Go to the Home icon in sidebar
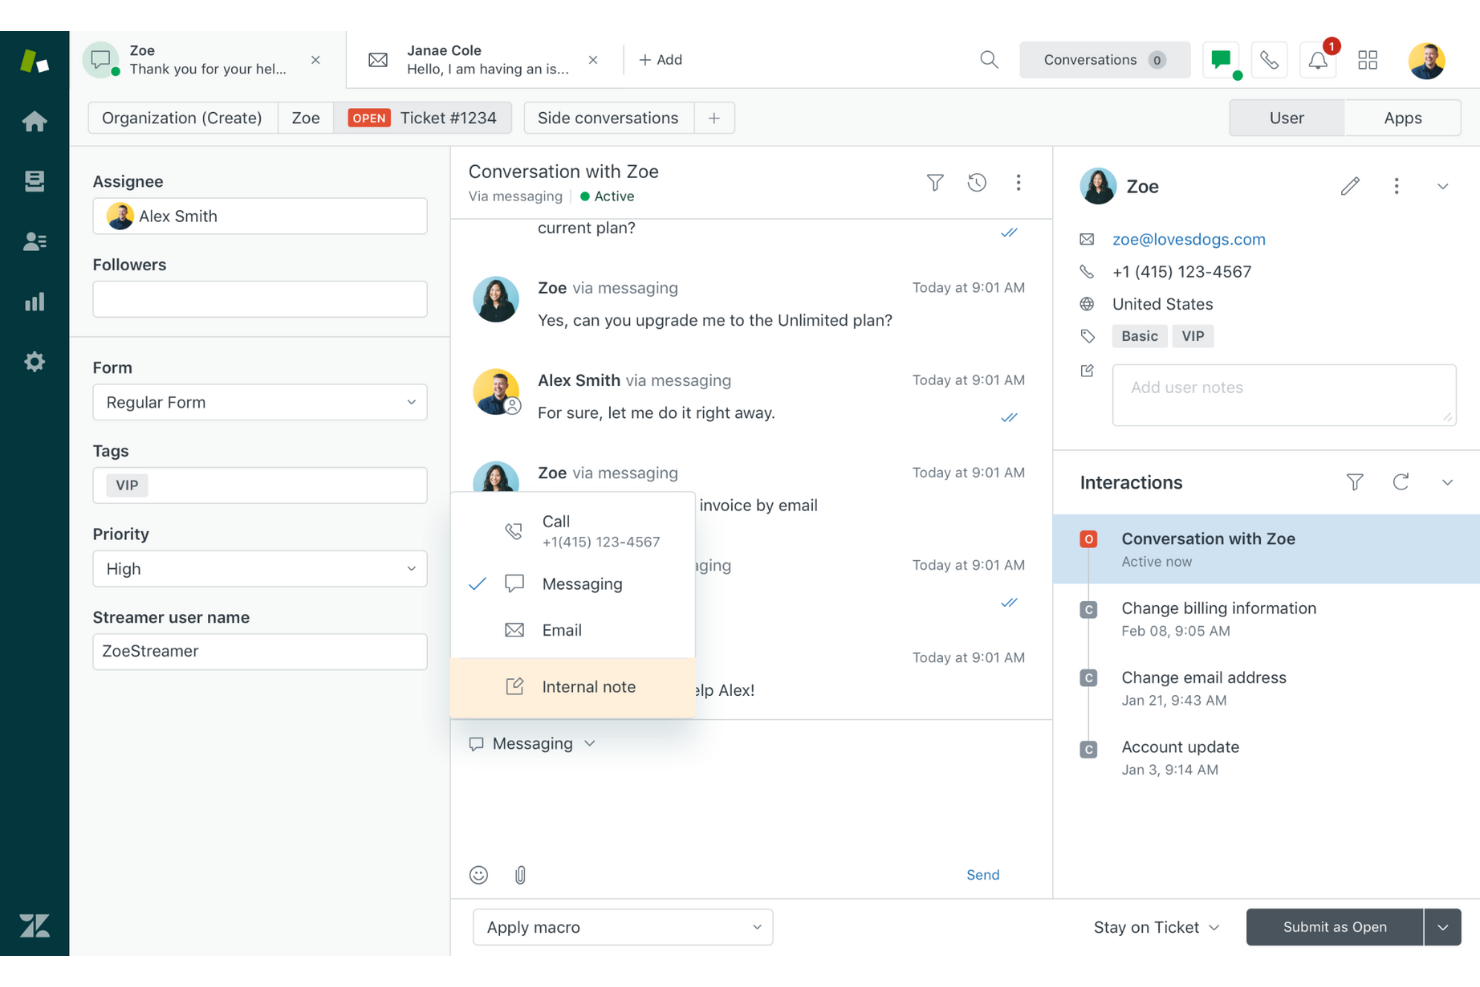 tap(34, 121)
